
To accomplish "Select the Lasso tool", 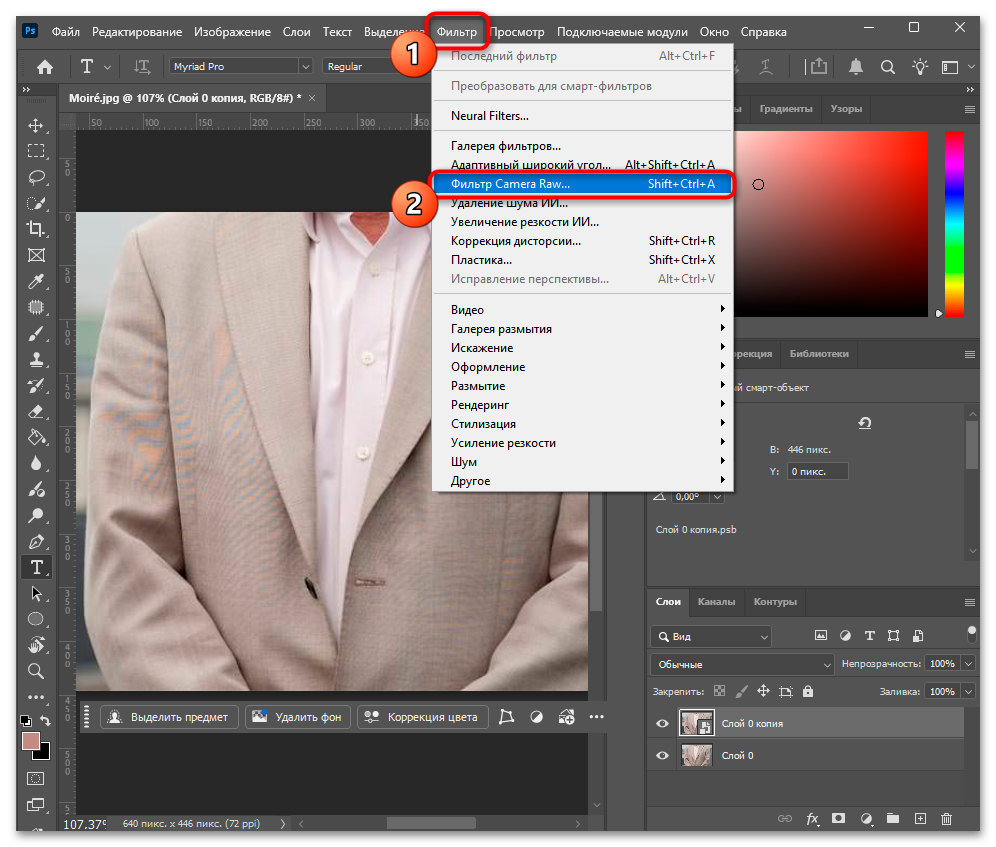I will (36, 177).
